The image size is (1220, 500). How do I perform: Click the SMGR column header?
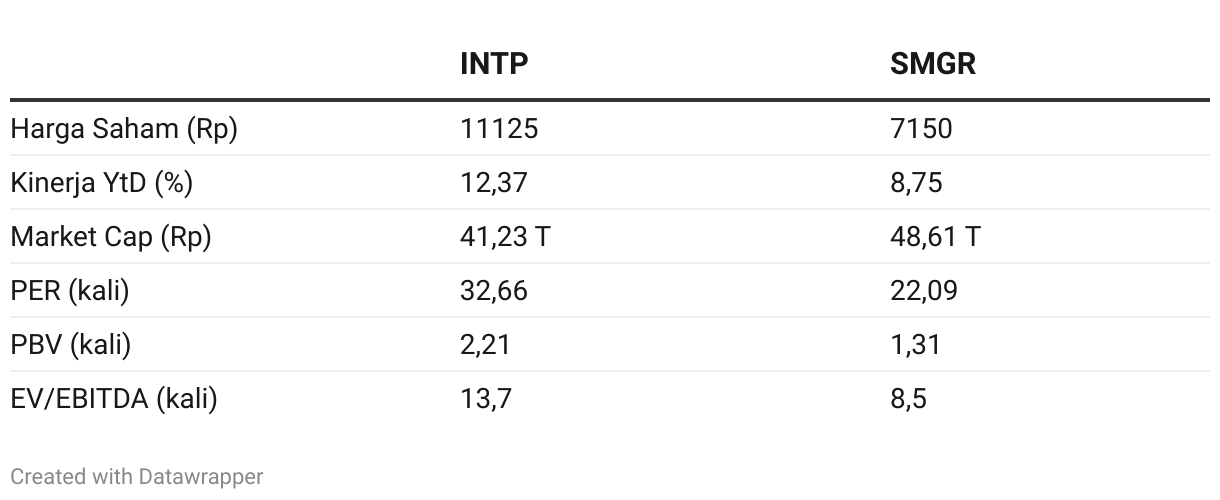pos(933,64)
